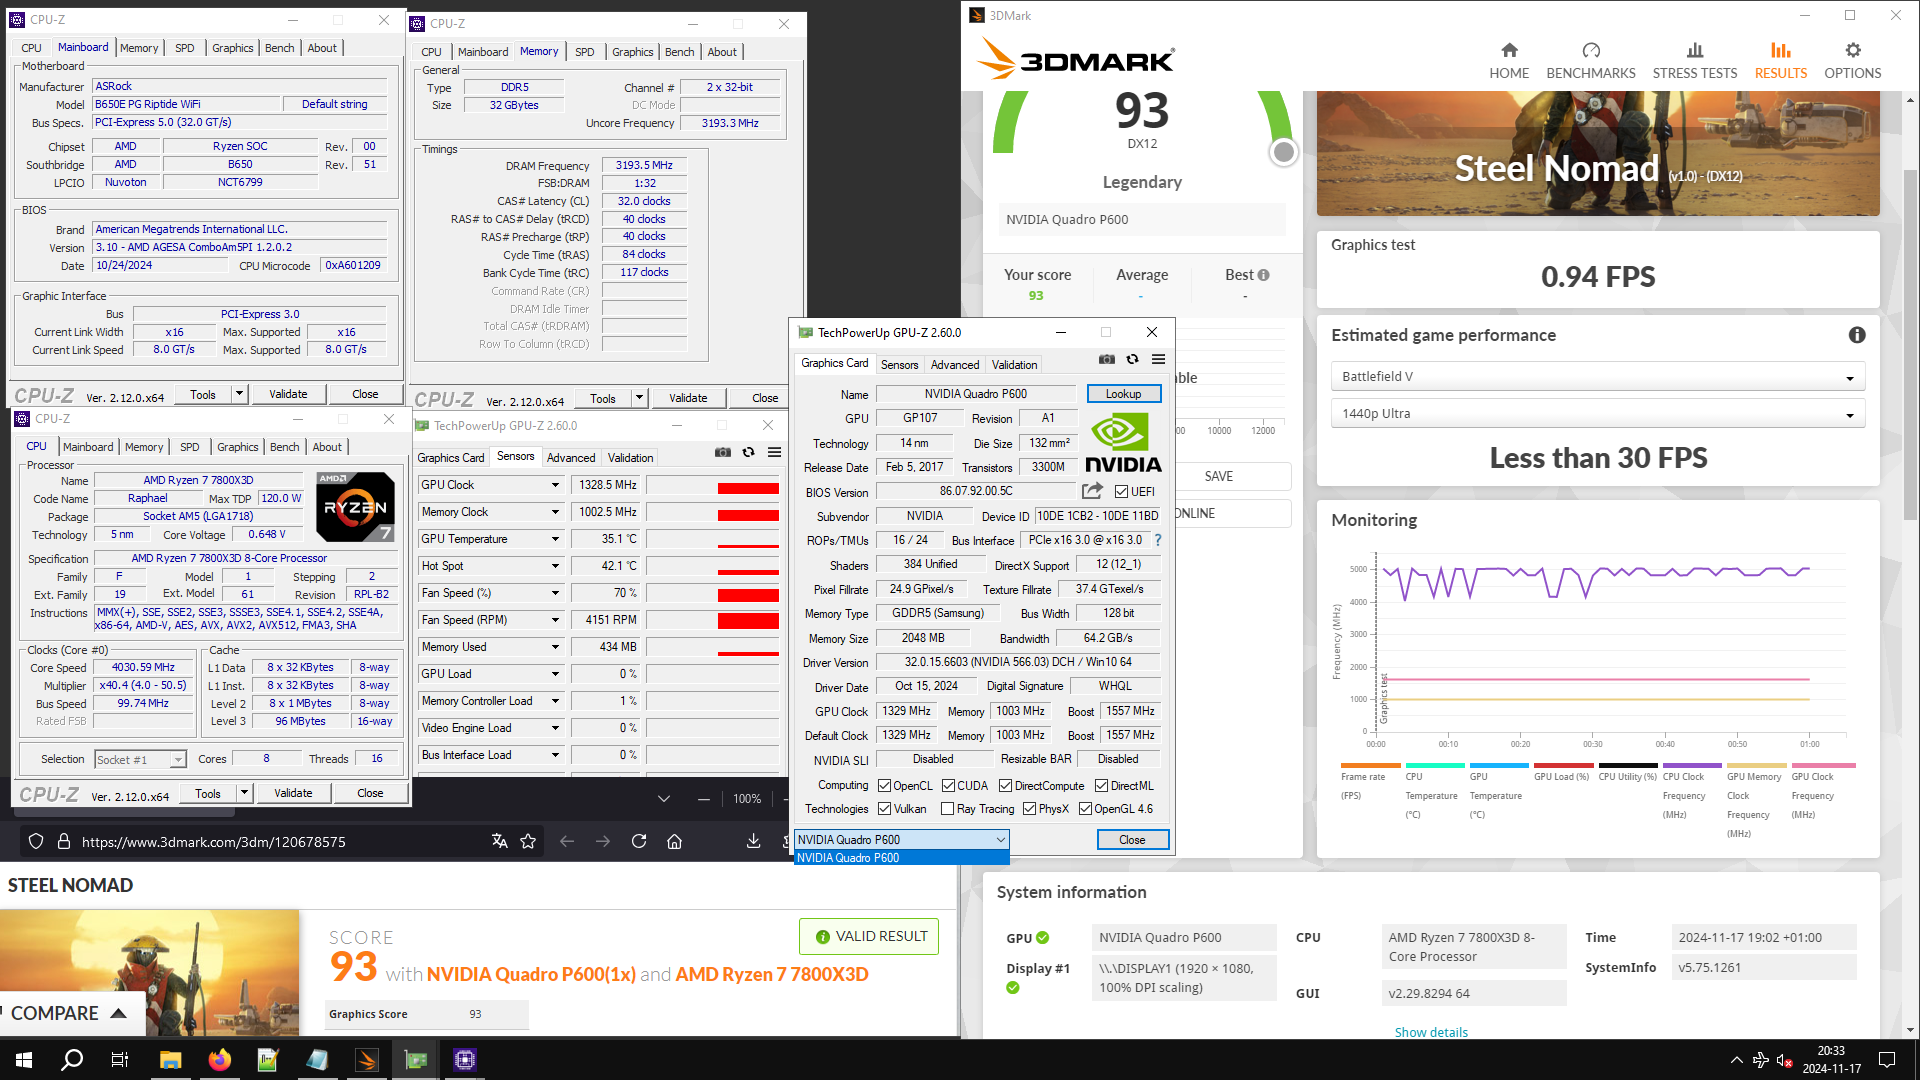Expand Hot Spot sensor dropdown
Viewport: 1920px width, 1080px height.
[x=555, y=566]
